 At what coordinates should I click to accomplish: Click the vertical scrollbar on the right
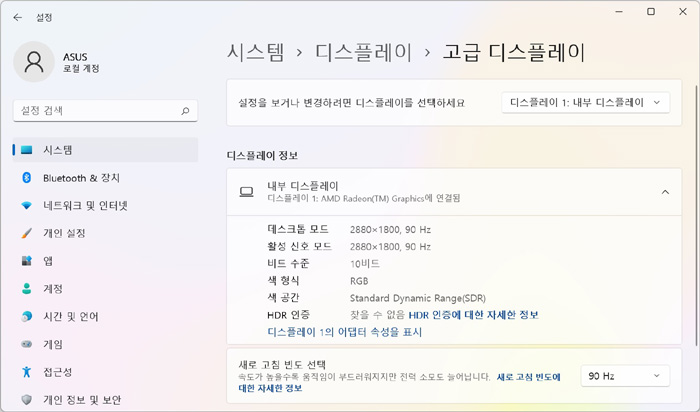tap(694, 200)
